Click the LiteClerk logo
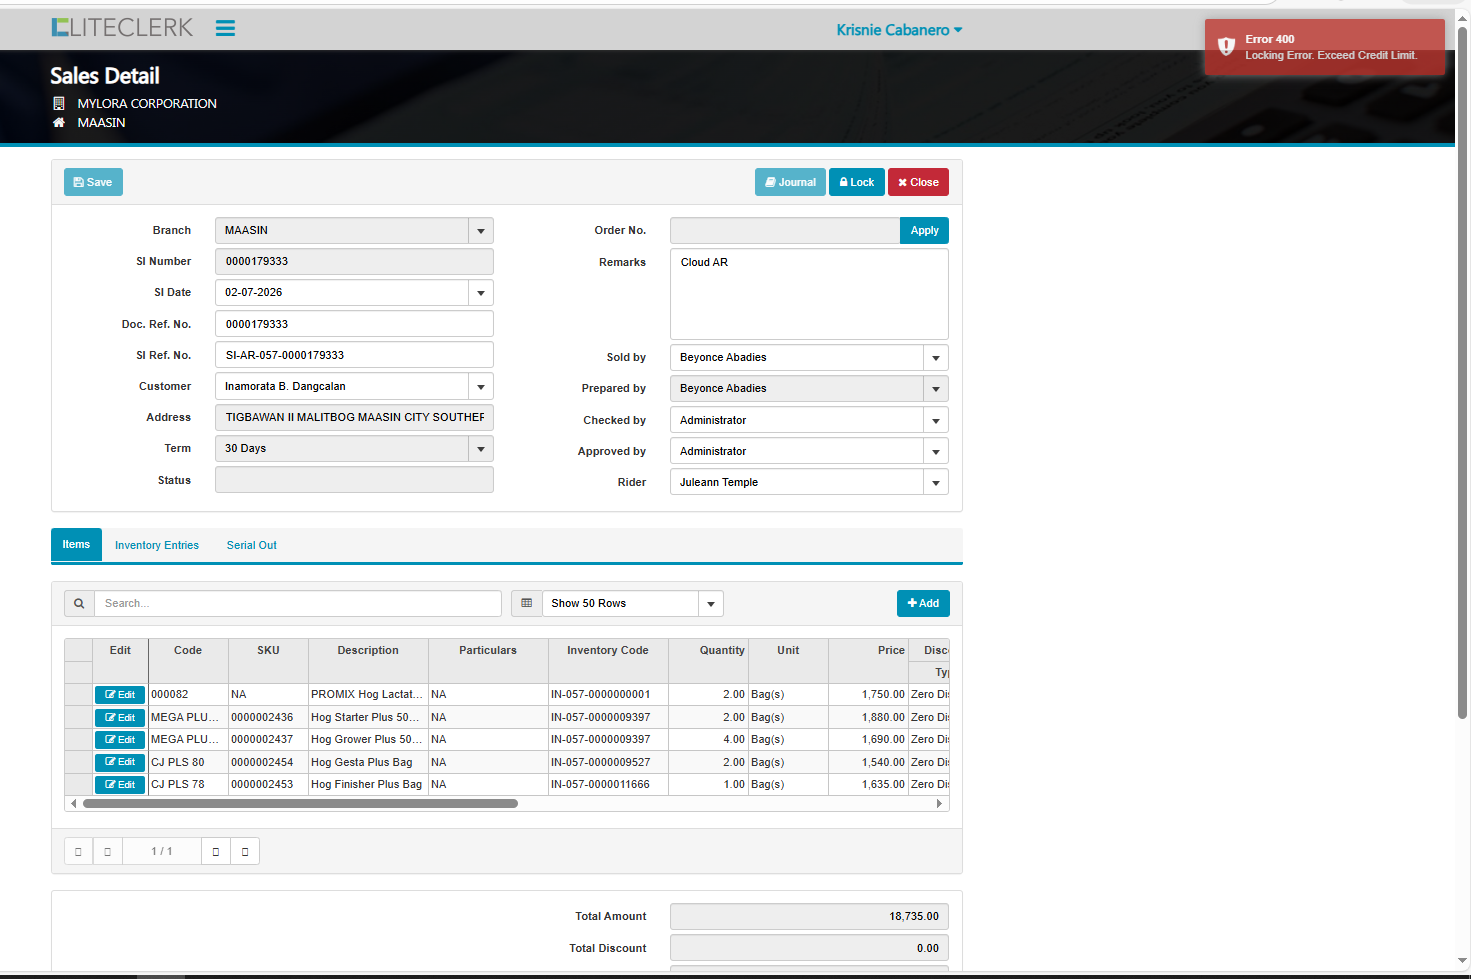This screenshot has height=979, width=1471. tap(122, 28)
